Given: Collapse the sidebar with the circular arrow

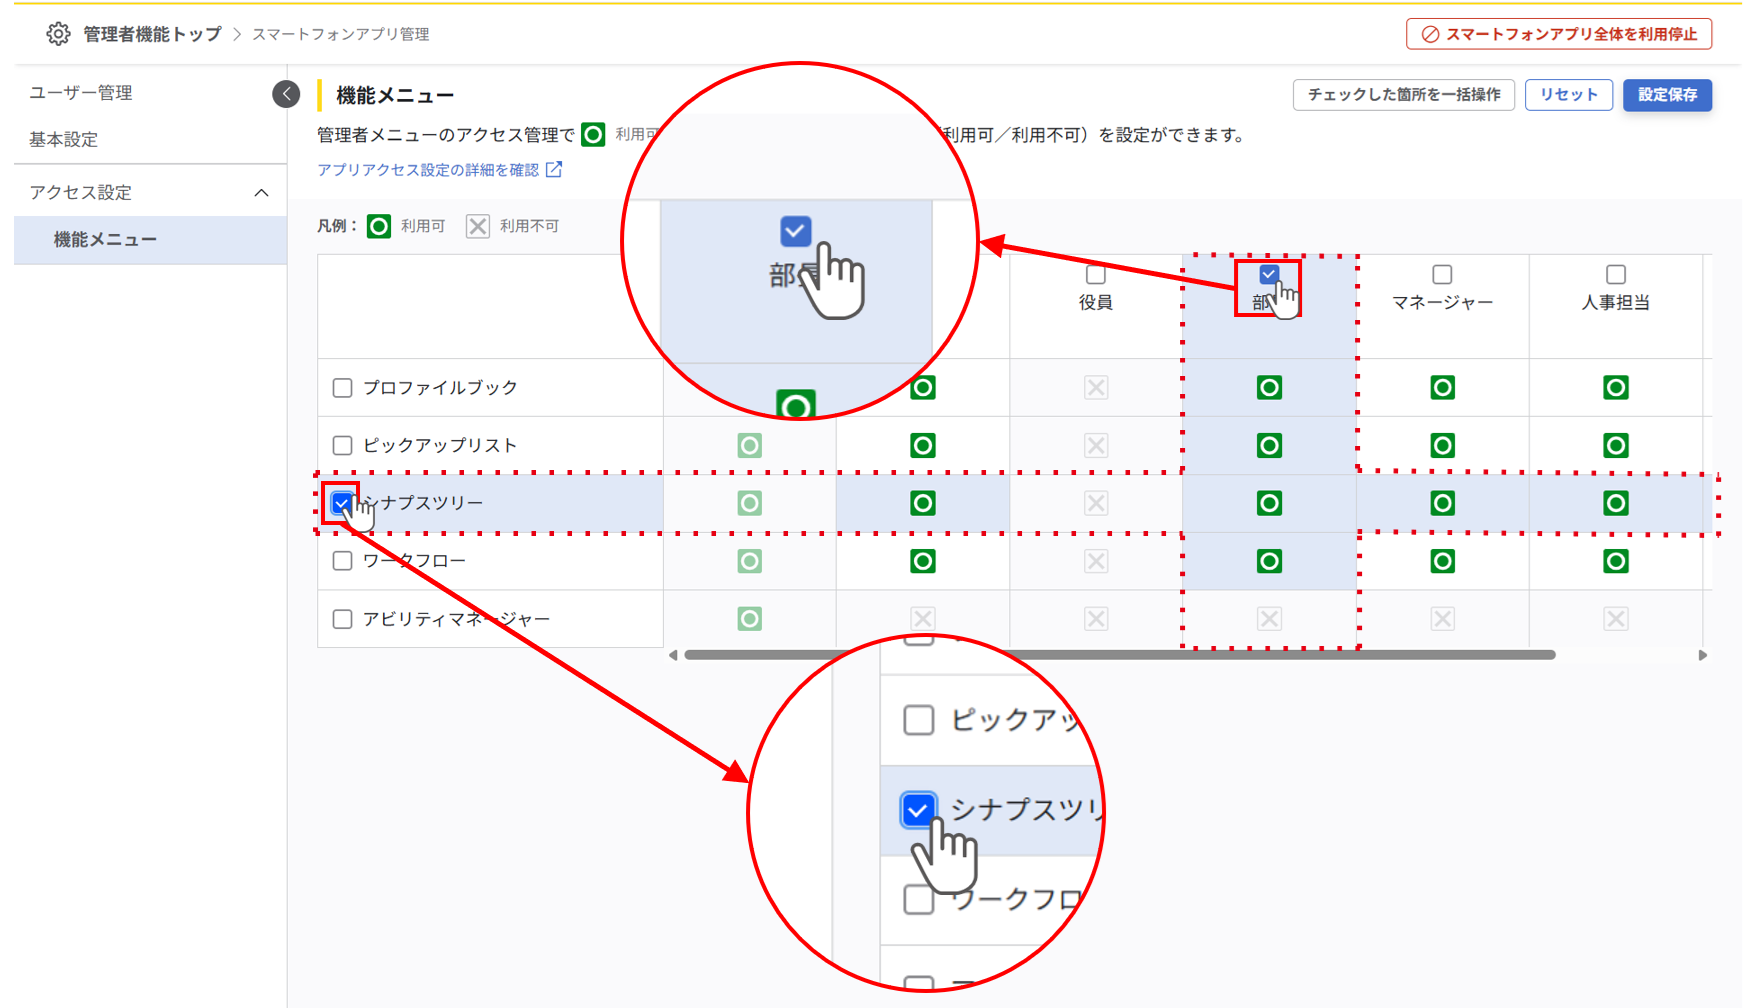Looking at the screenshot, I should coord(286,93).
